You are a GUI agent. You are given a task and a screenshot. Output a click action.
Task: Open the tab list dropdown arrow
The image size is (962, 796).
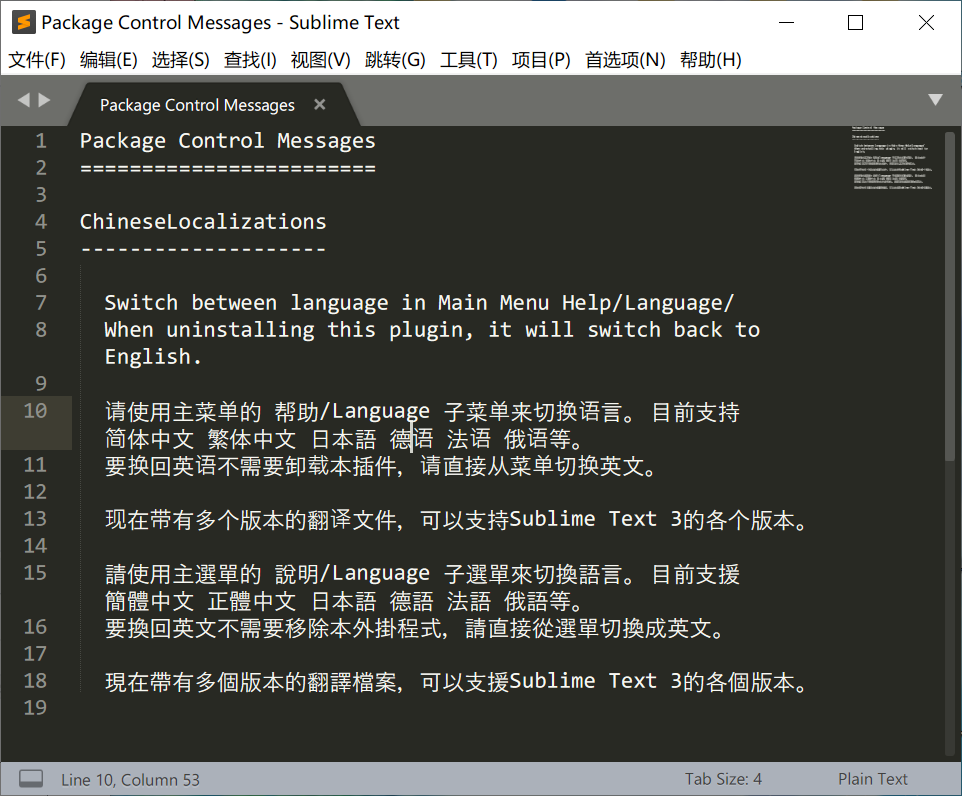tap(935, 99)
